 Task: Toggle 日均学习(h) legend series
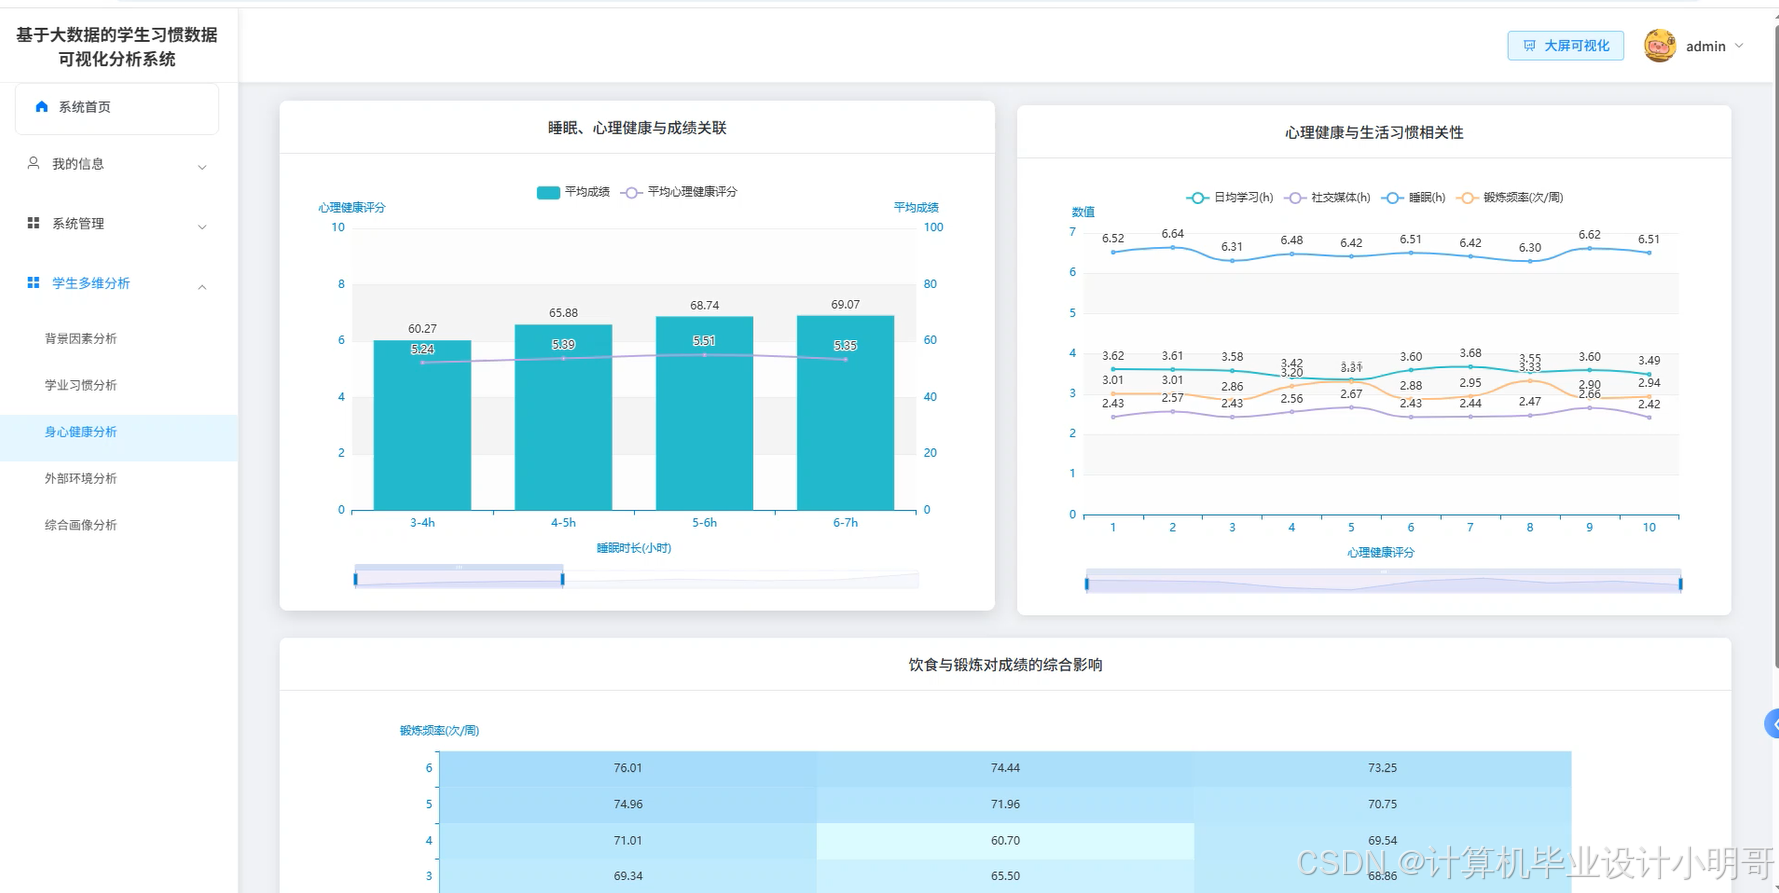1229,198
